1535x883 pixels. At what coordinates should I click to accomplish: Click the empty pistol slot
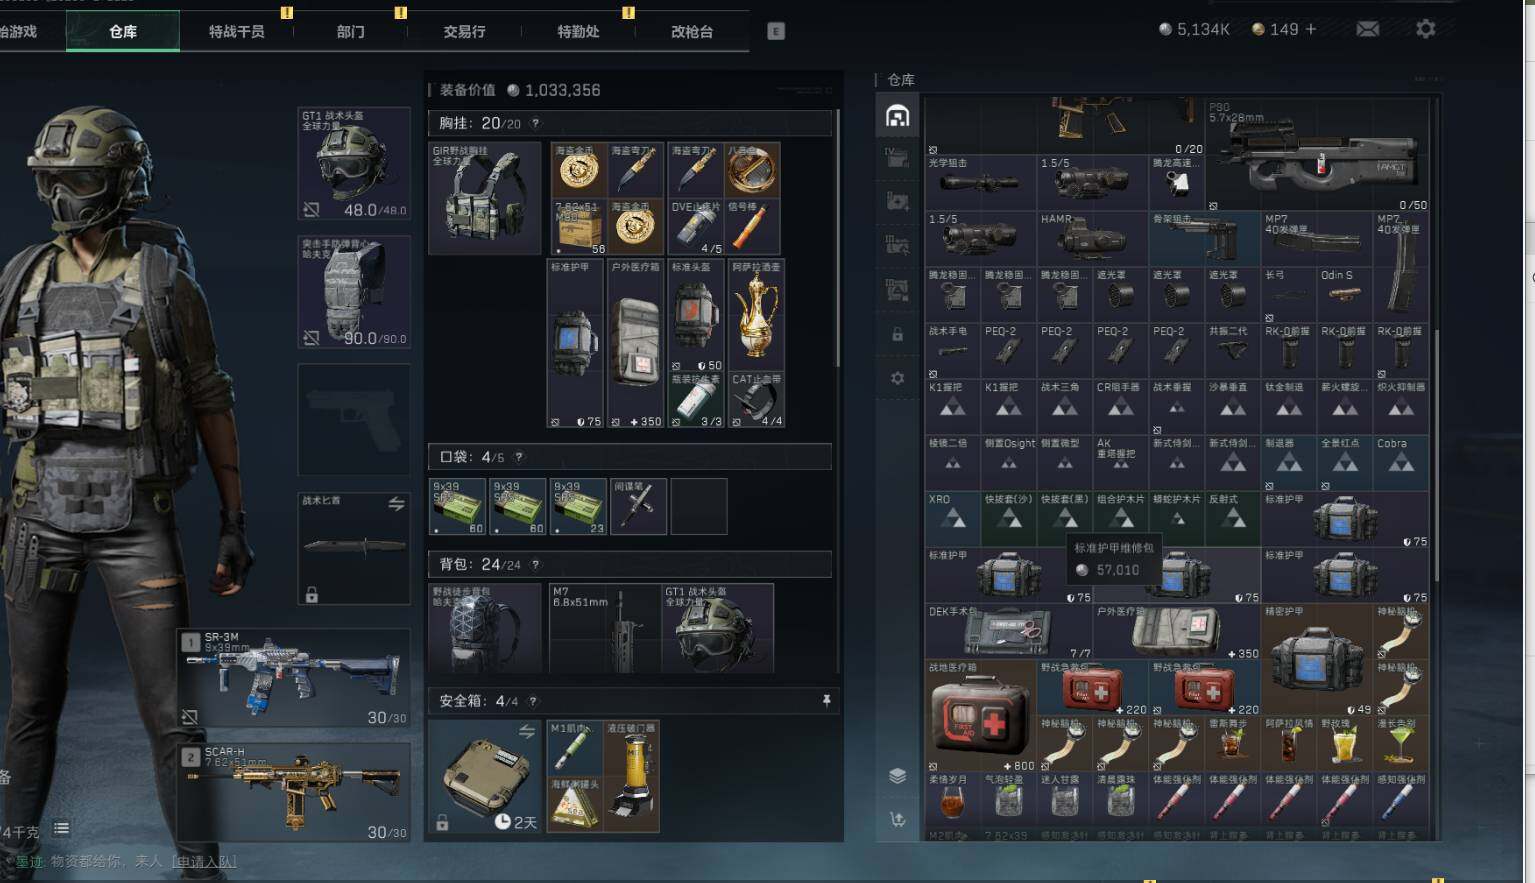pyautogui.click(x=354, y=419)
